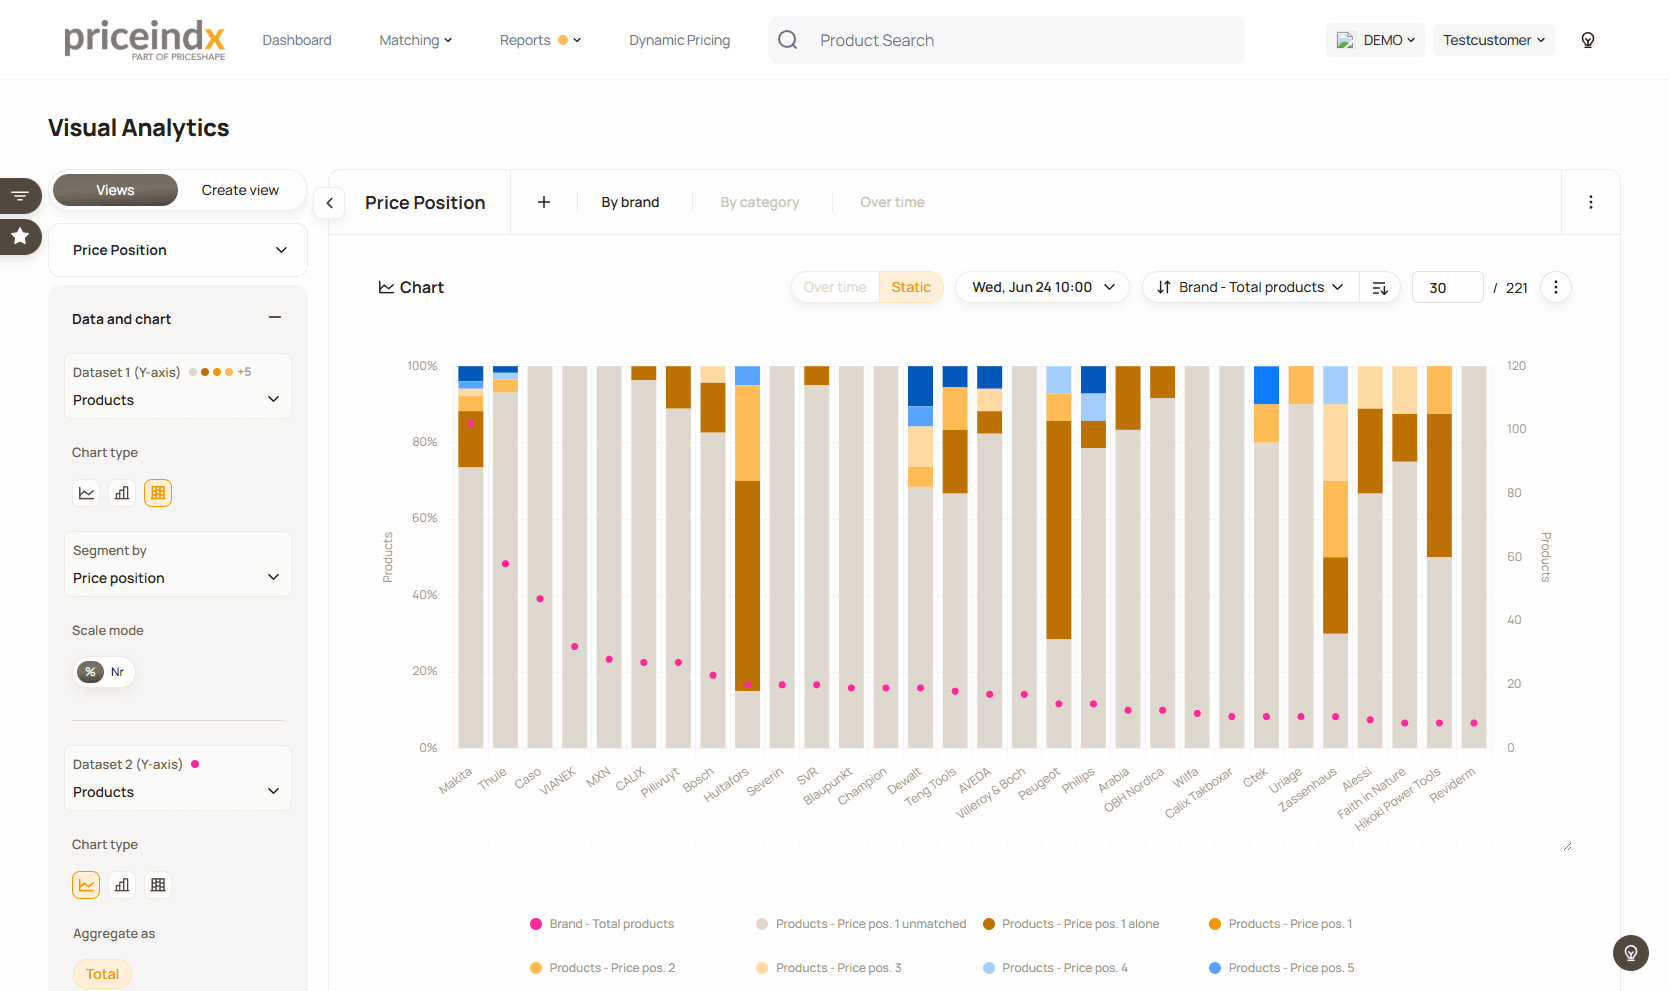This screenshot has height=991, width=1669.
Task: Open the chart options three-dot menu
Action: pyautogui.click(x=1555, y=287)
